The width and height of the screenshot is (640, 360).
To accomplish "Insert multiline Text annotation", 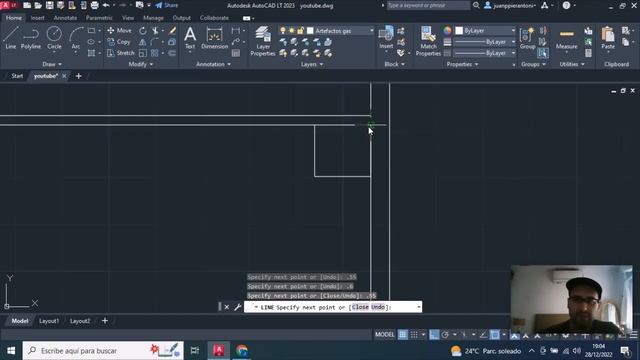I will tap(190, 38).
